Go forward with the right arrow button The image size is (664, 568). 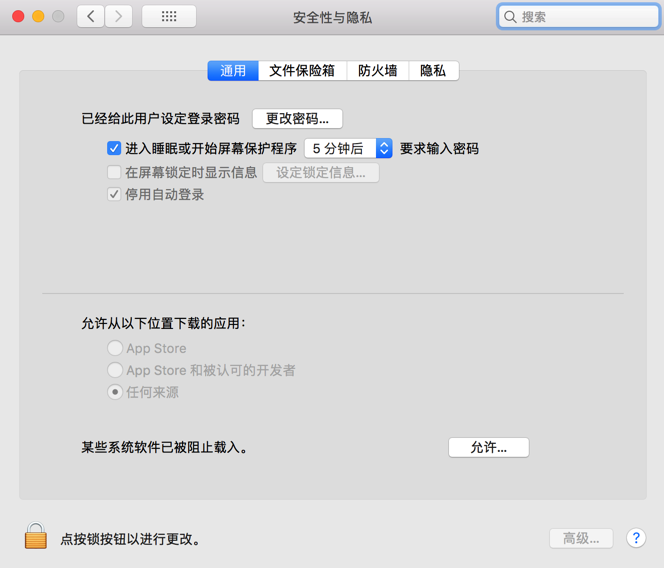pos(119,17)
